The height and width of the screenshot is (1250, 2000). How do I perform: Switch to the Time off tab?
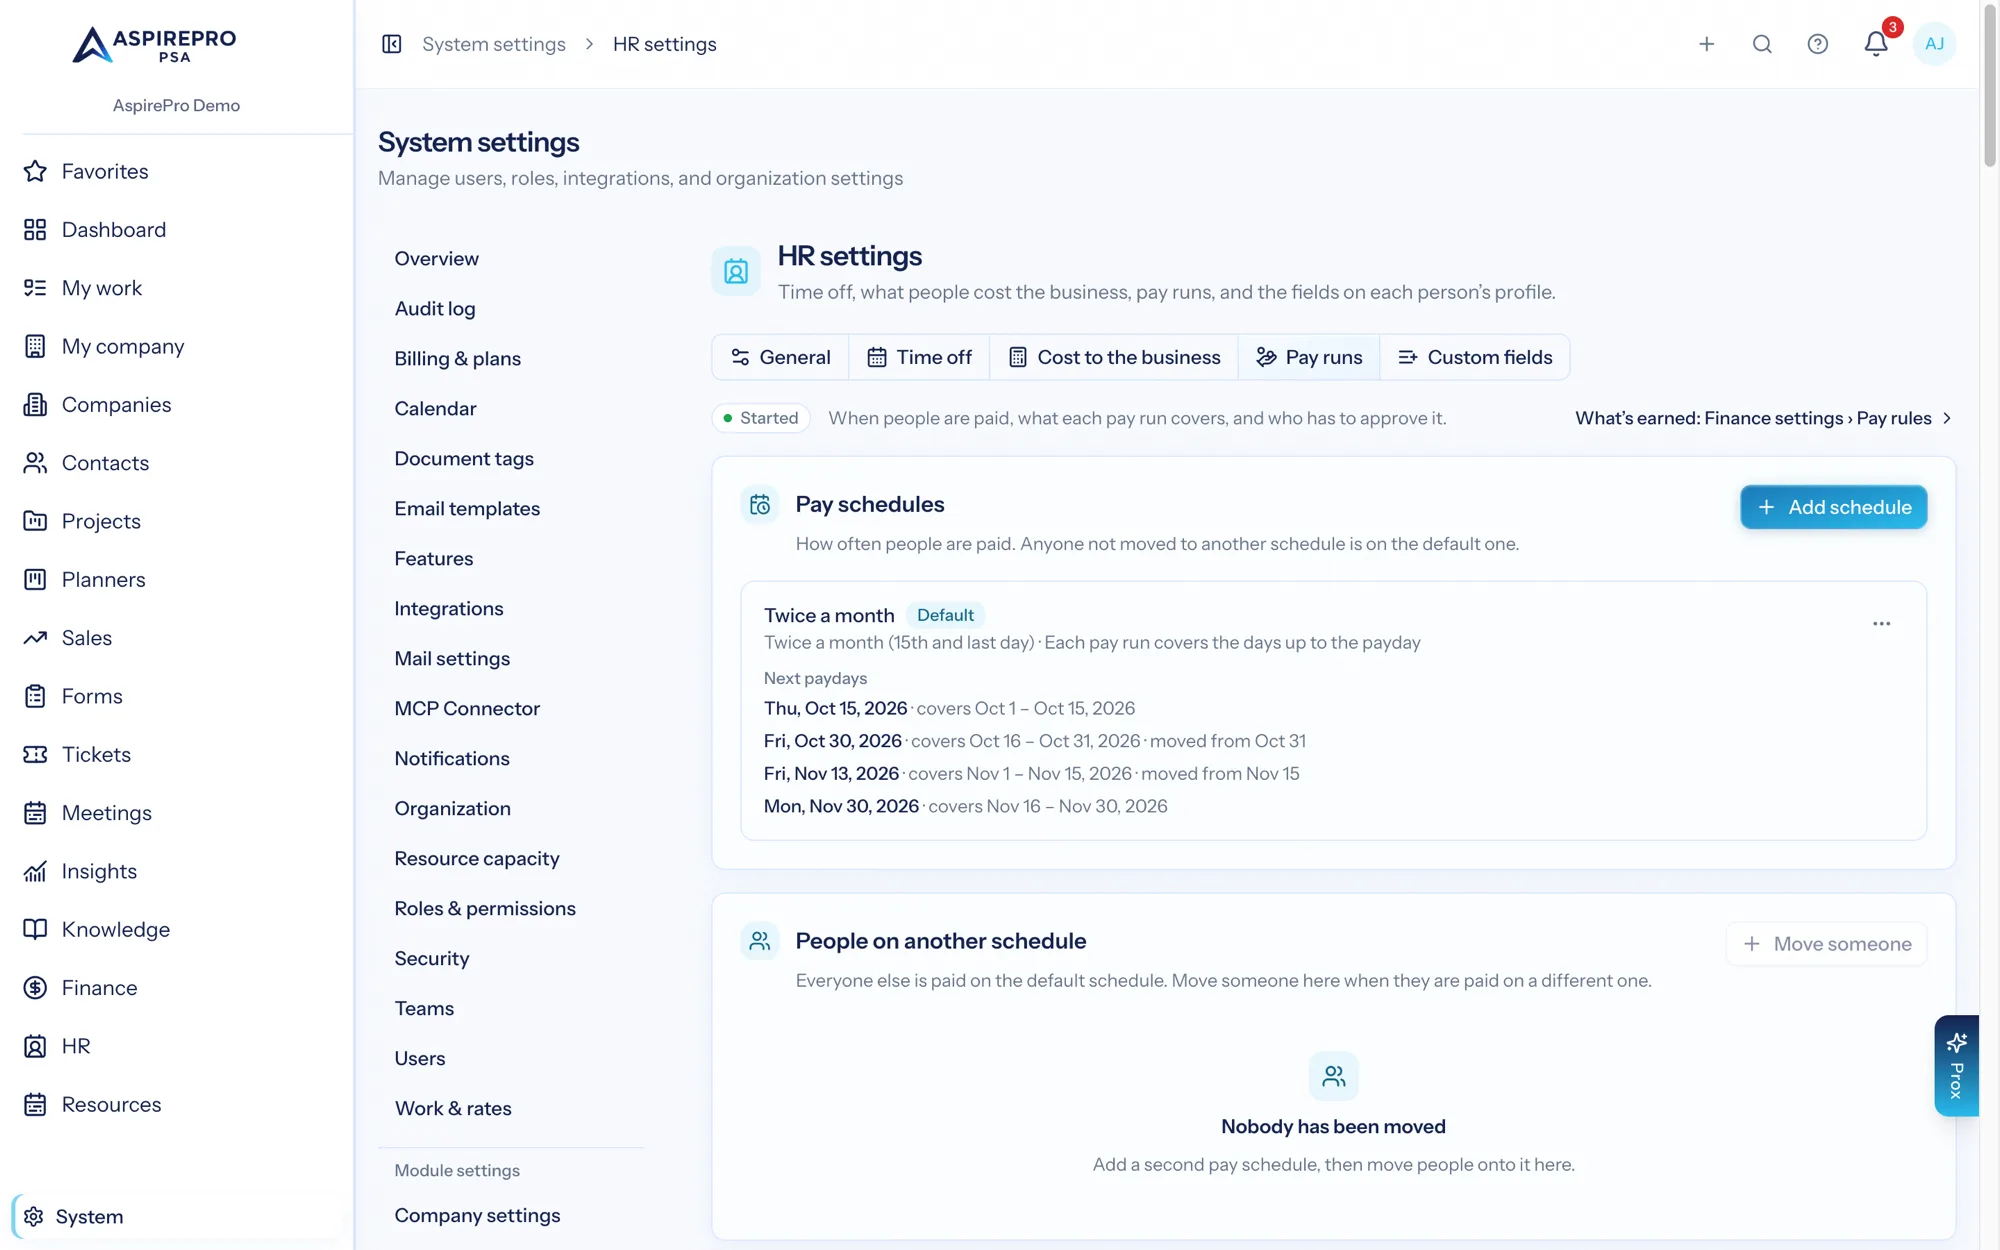[919, 357]
